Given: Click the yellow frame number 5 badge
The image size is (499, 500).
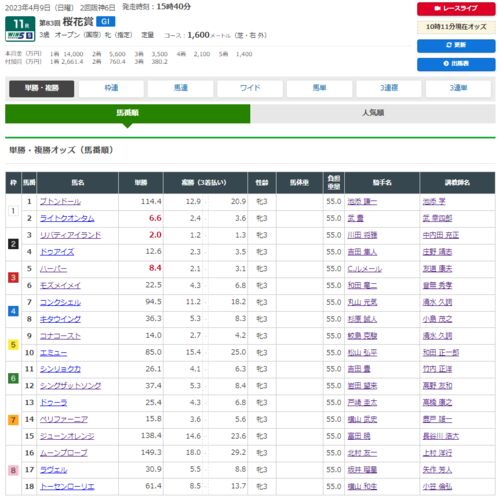Looking at the screenshot, I should pyautogui.click(x=13, y=344).
